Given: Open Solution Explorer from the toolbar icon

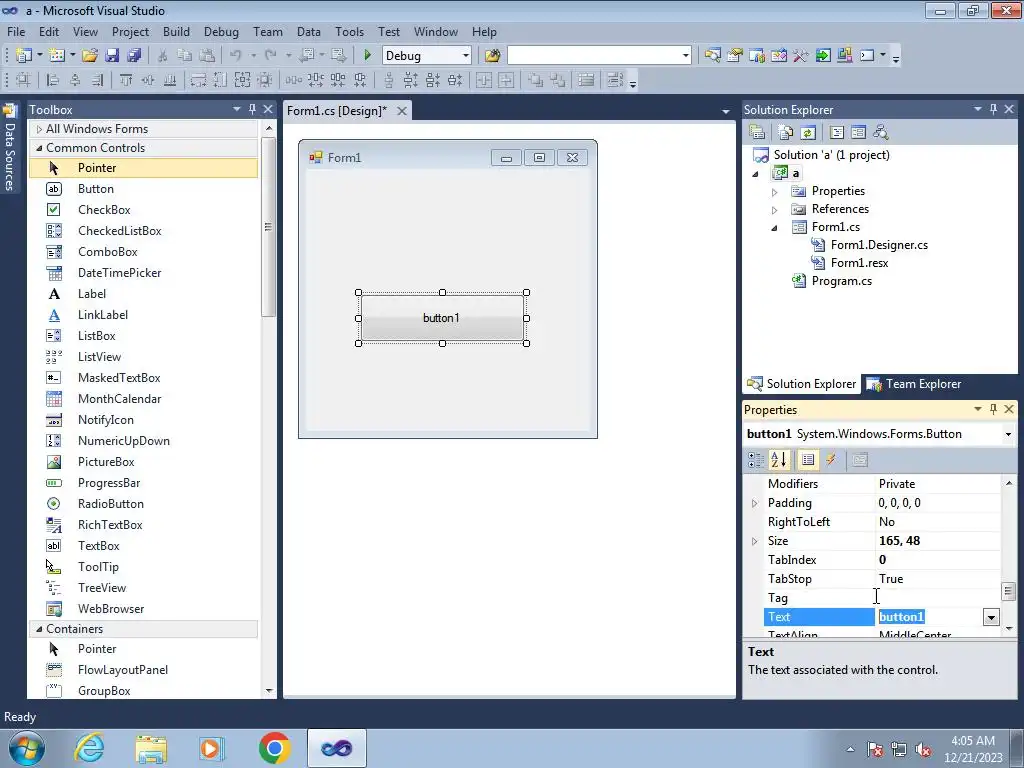Looking at the screenshot, I should point(712,56).
